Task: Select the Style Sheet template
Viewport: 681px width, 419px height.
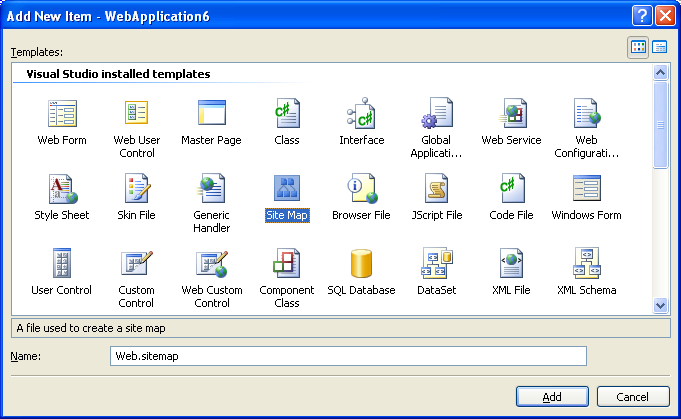Action: pyautogui.click(x=61, y=189)
